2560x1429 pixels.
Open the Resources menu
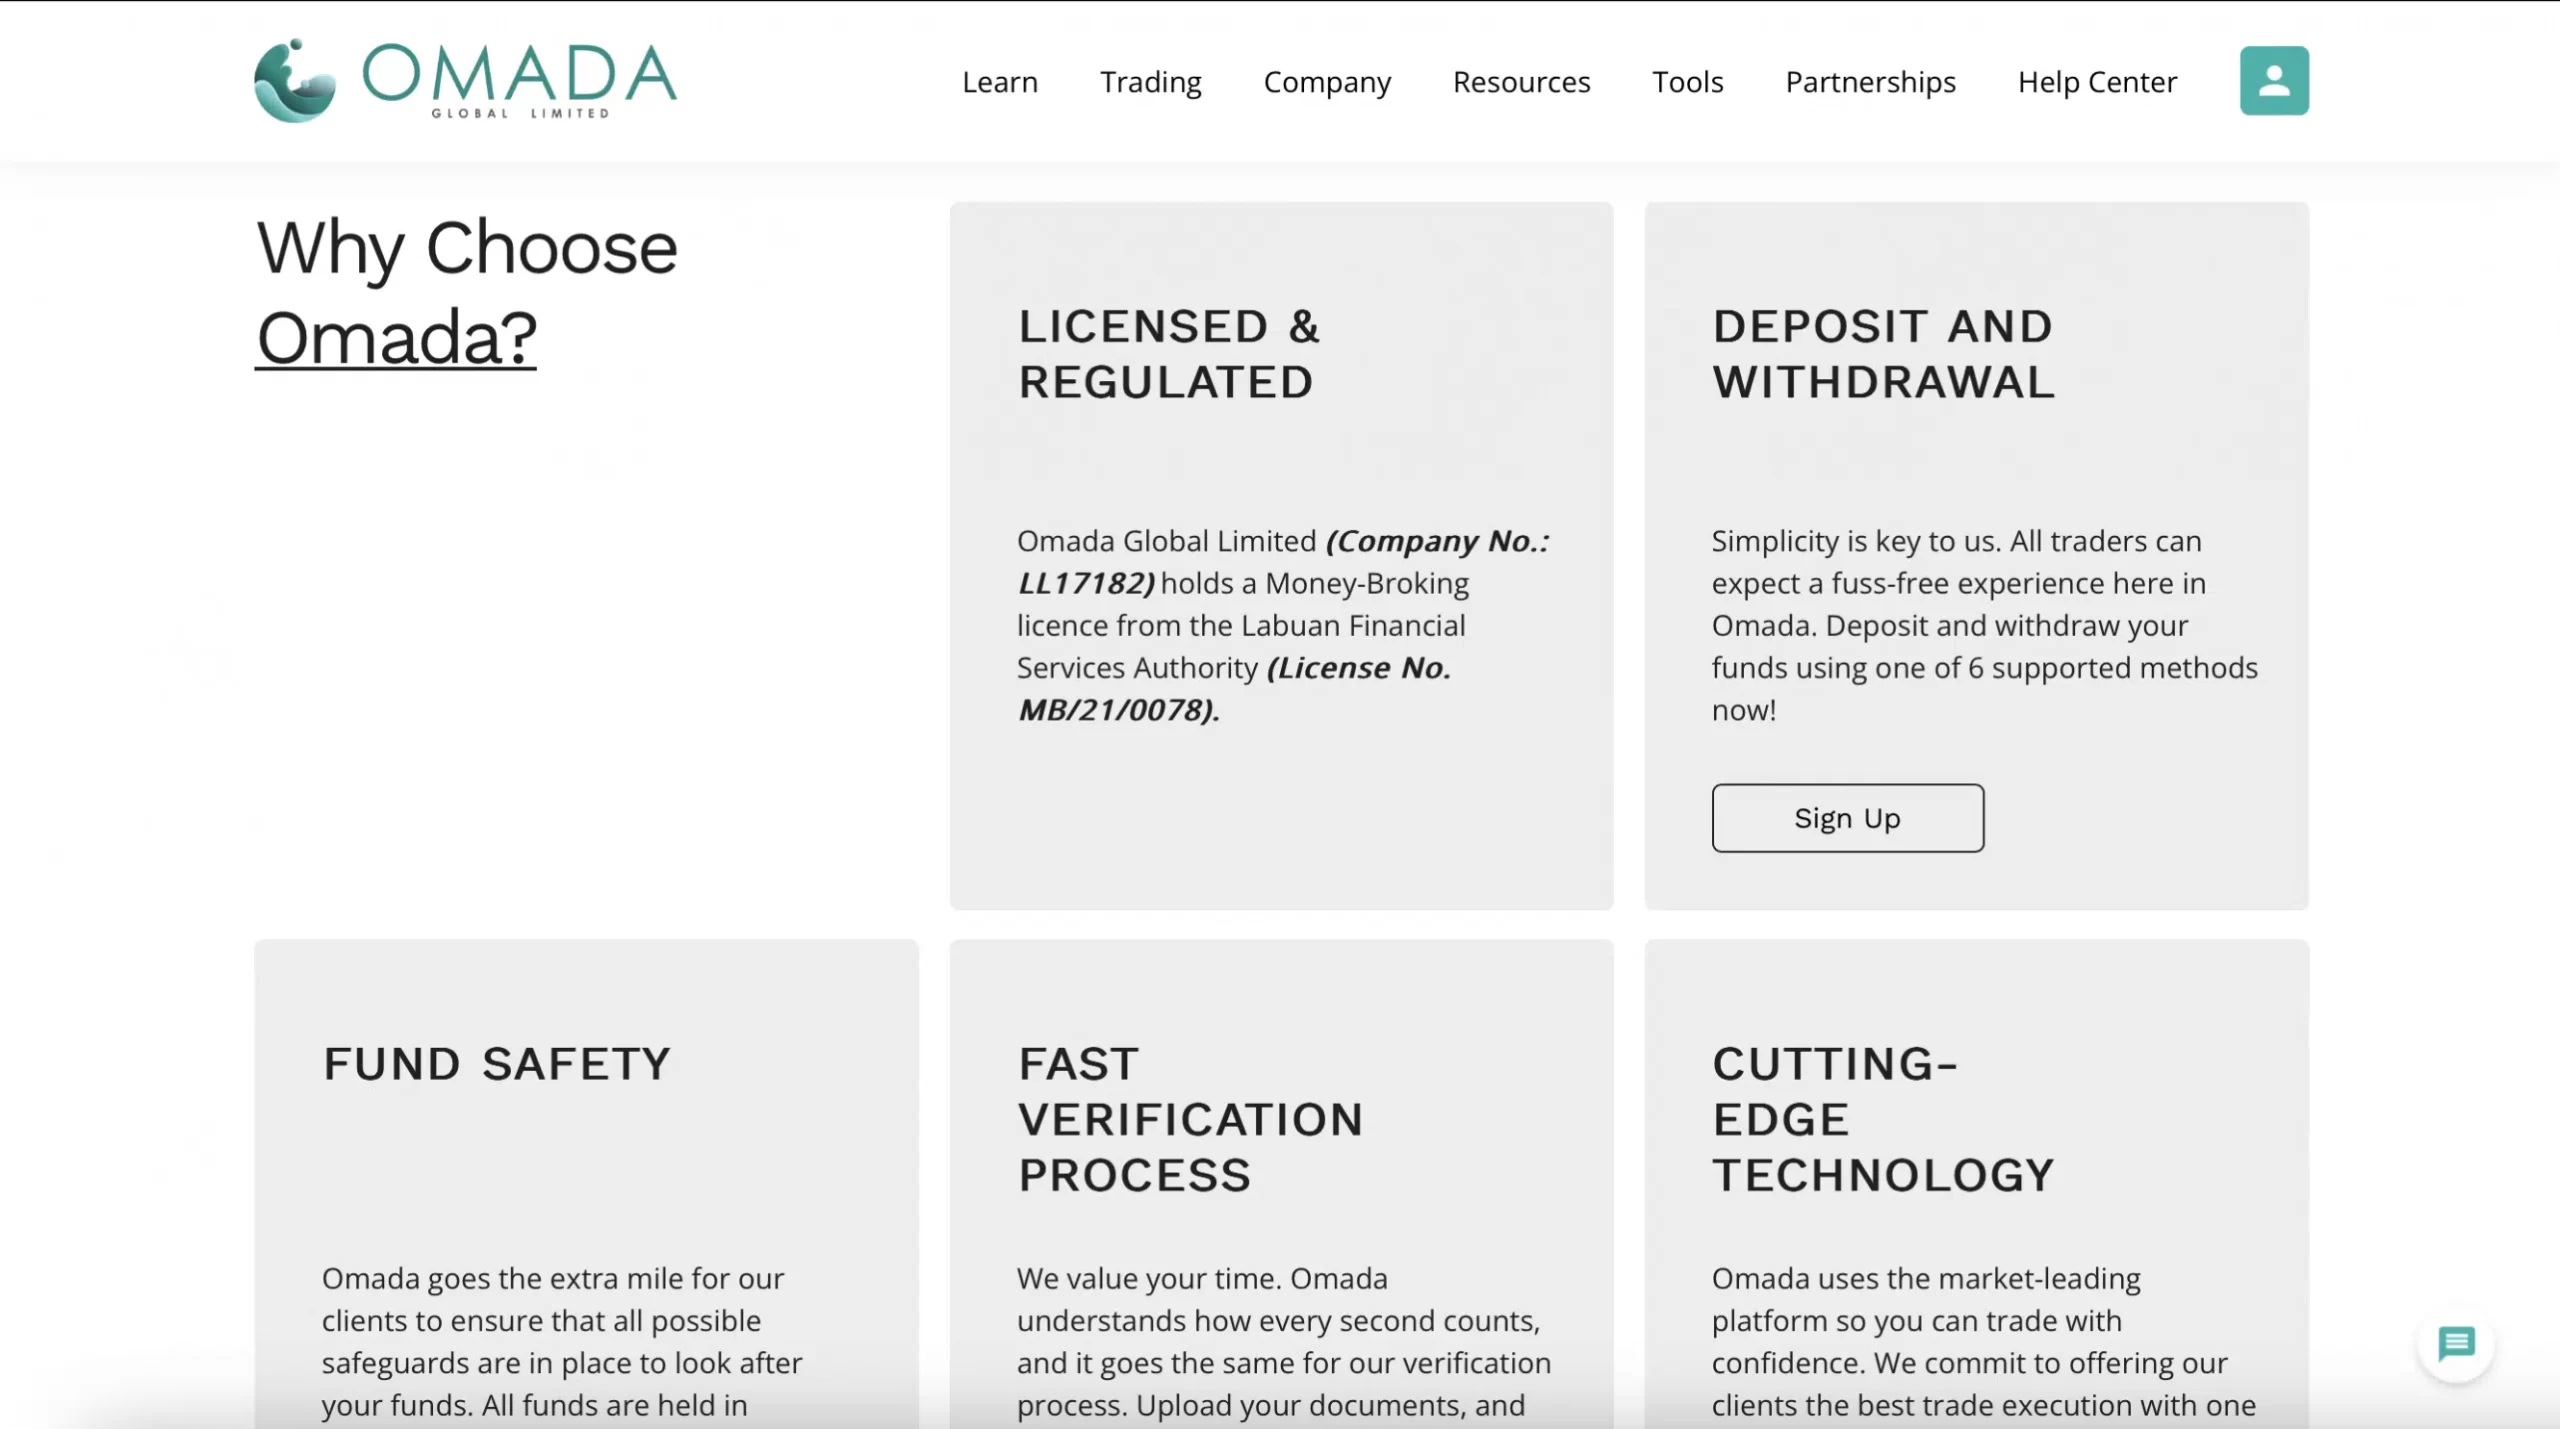coord(1521,82)
